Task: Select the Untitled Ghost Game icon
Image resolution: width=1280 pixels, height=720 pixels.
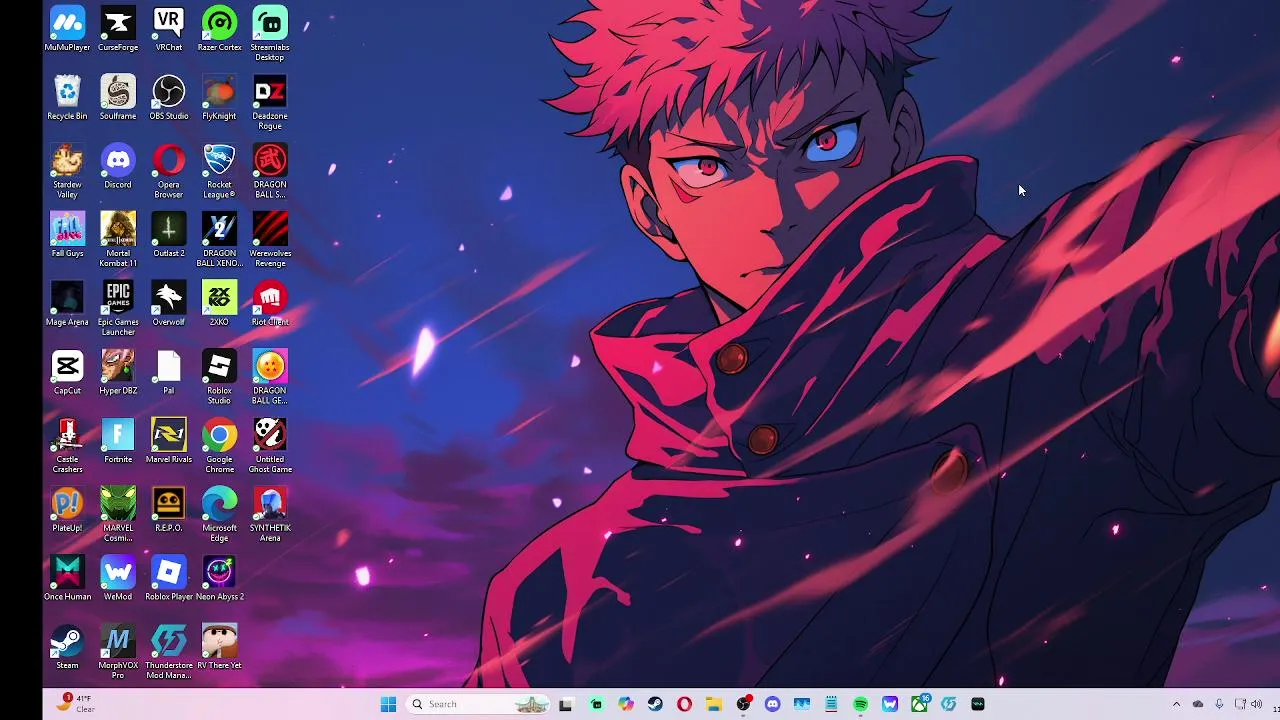Action: point(270,447)
